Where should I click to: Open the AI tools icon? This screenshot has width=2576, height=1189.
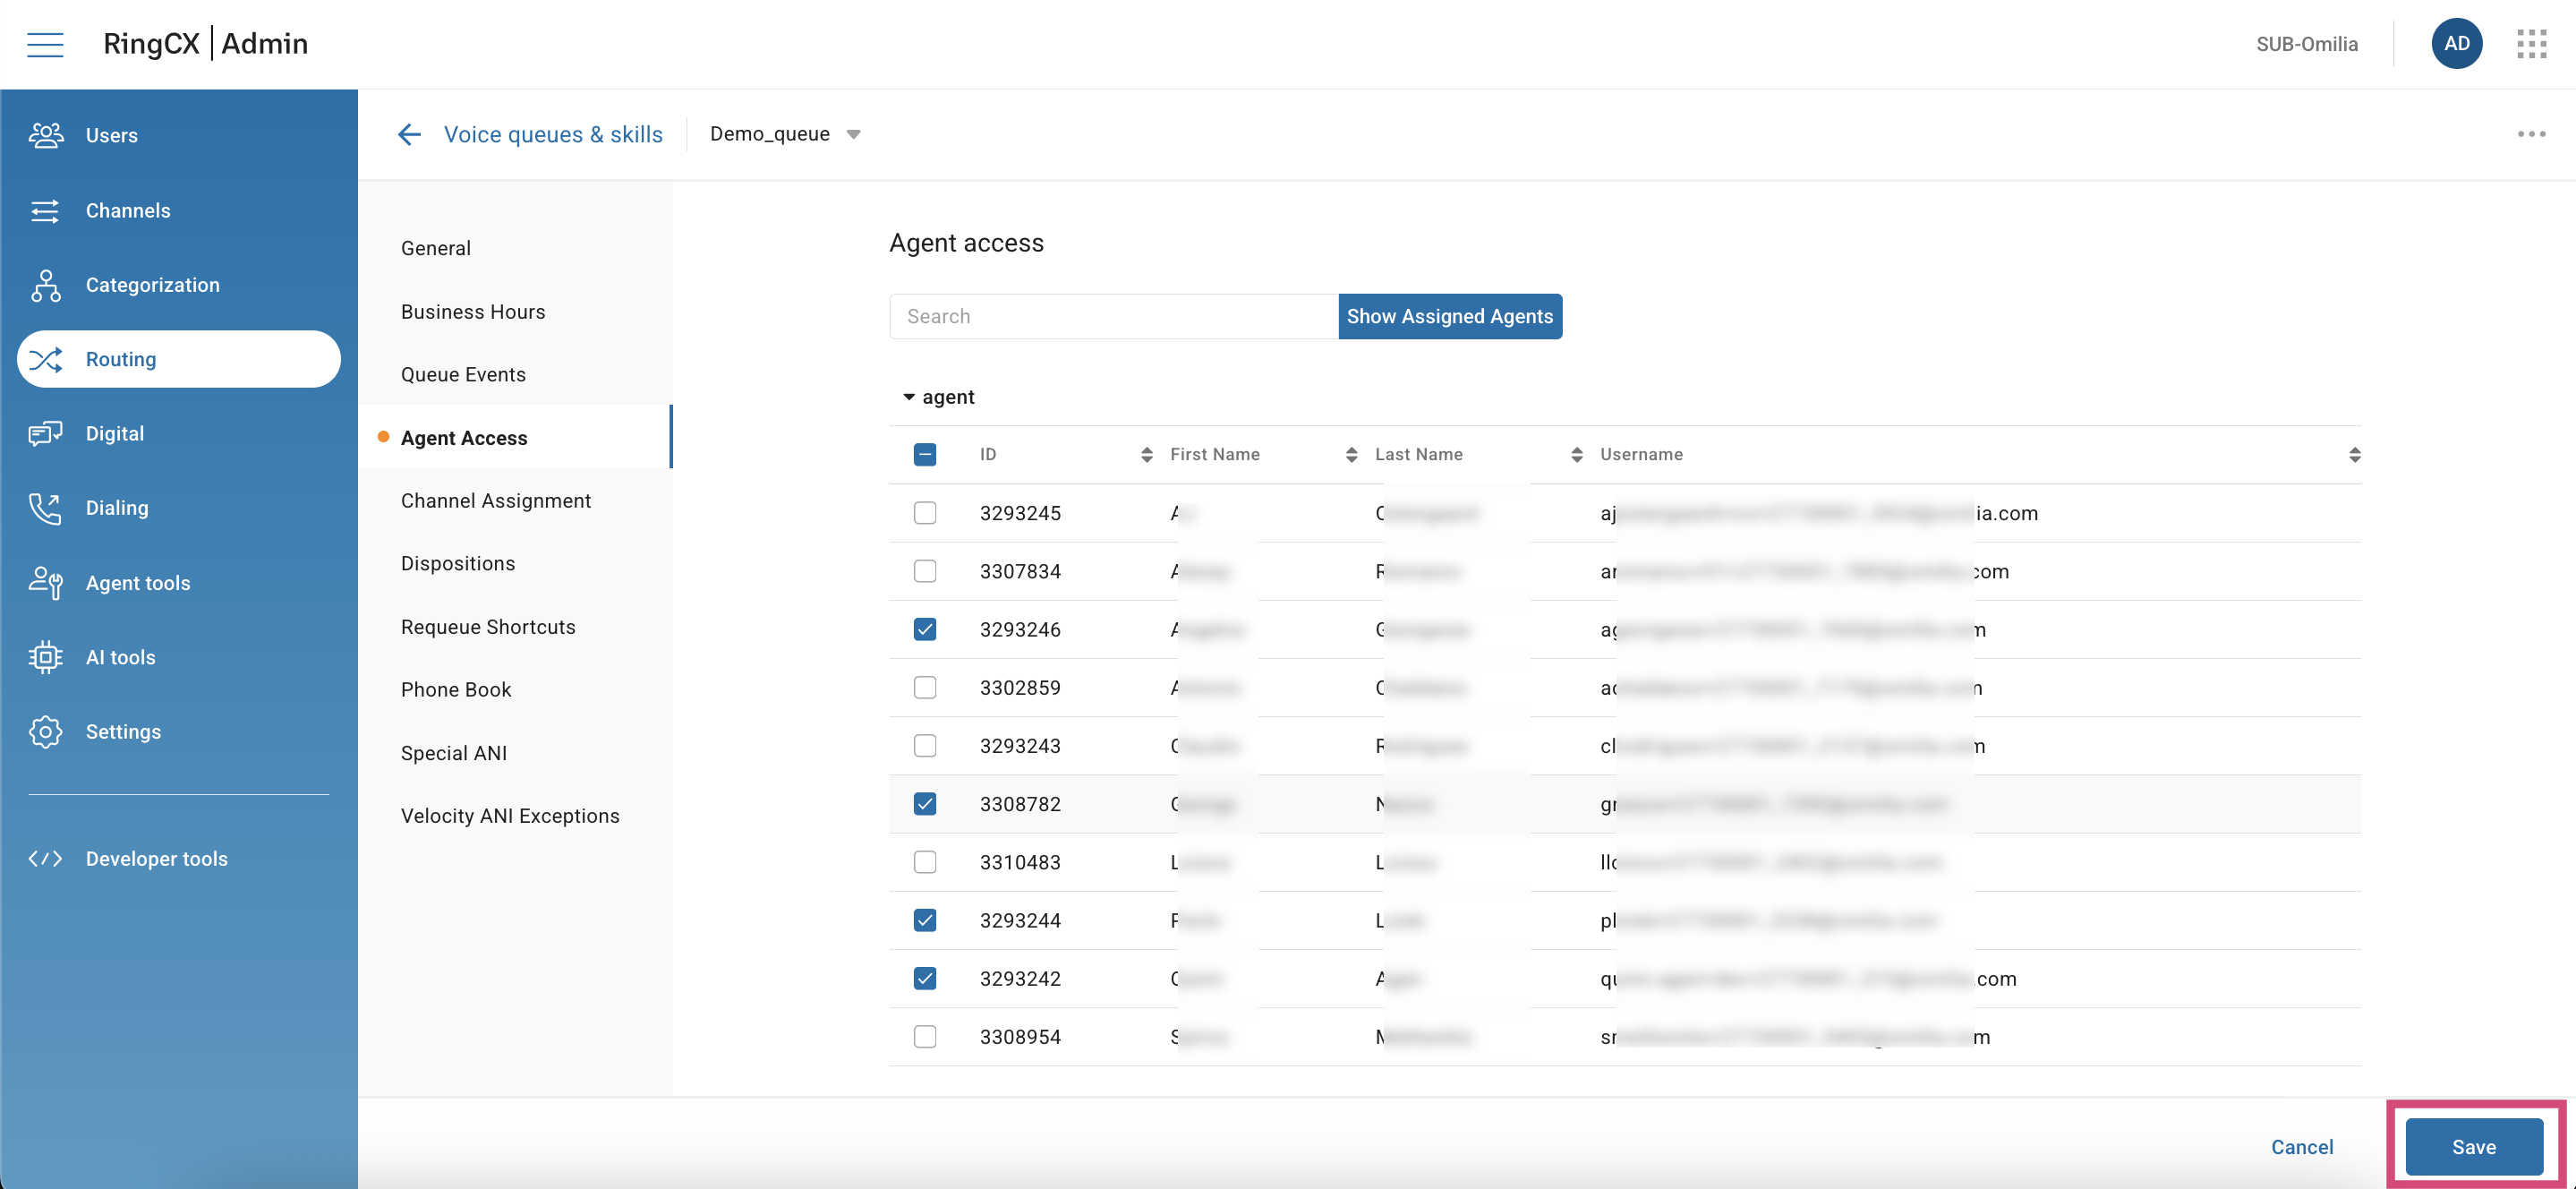tap(46, 657)
